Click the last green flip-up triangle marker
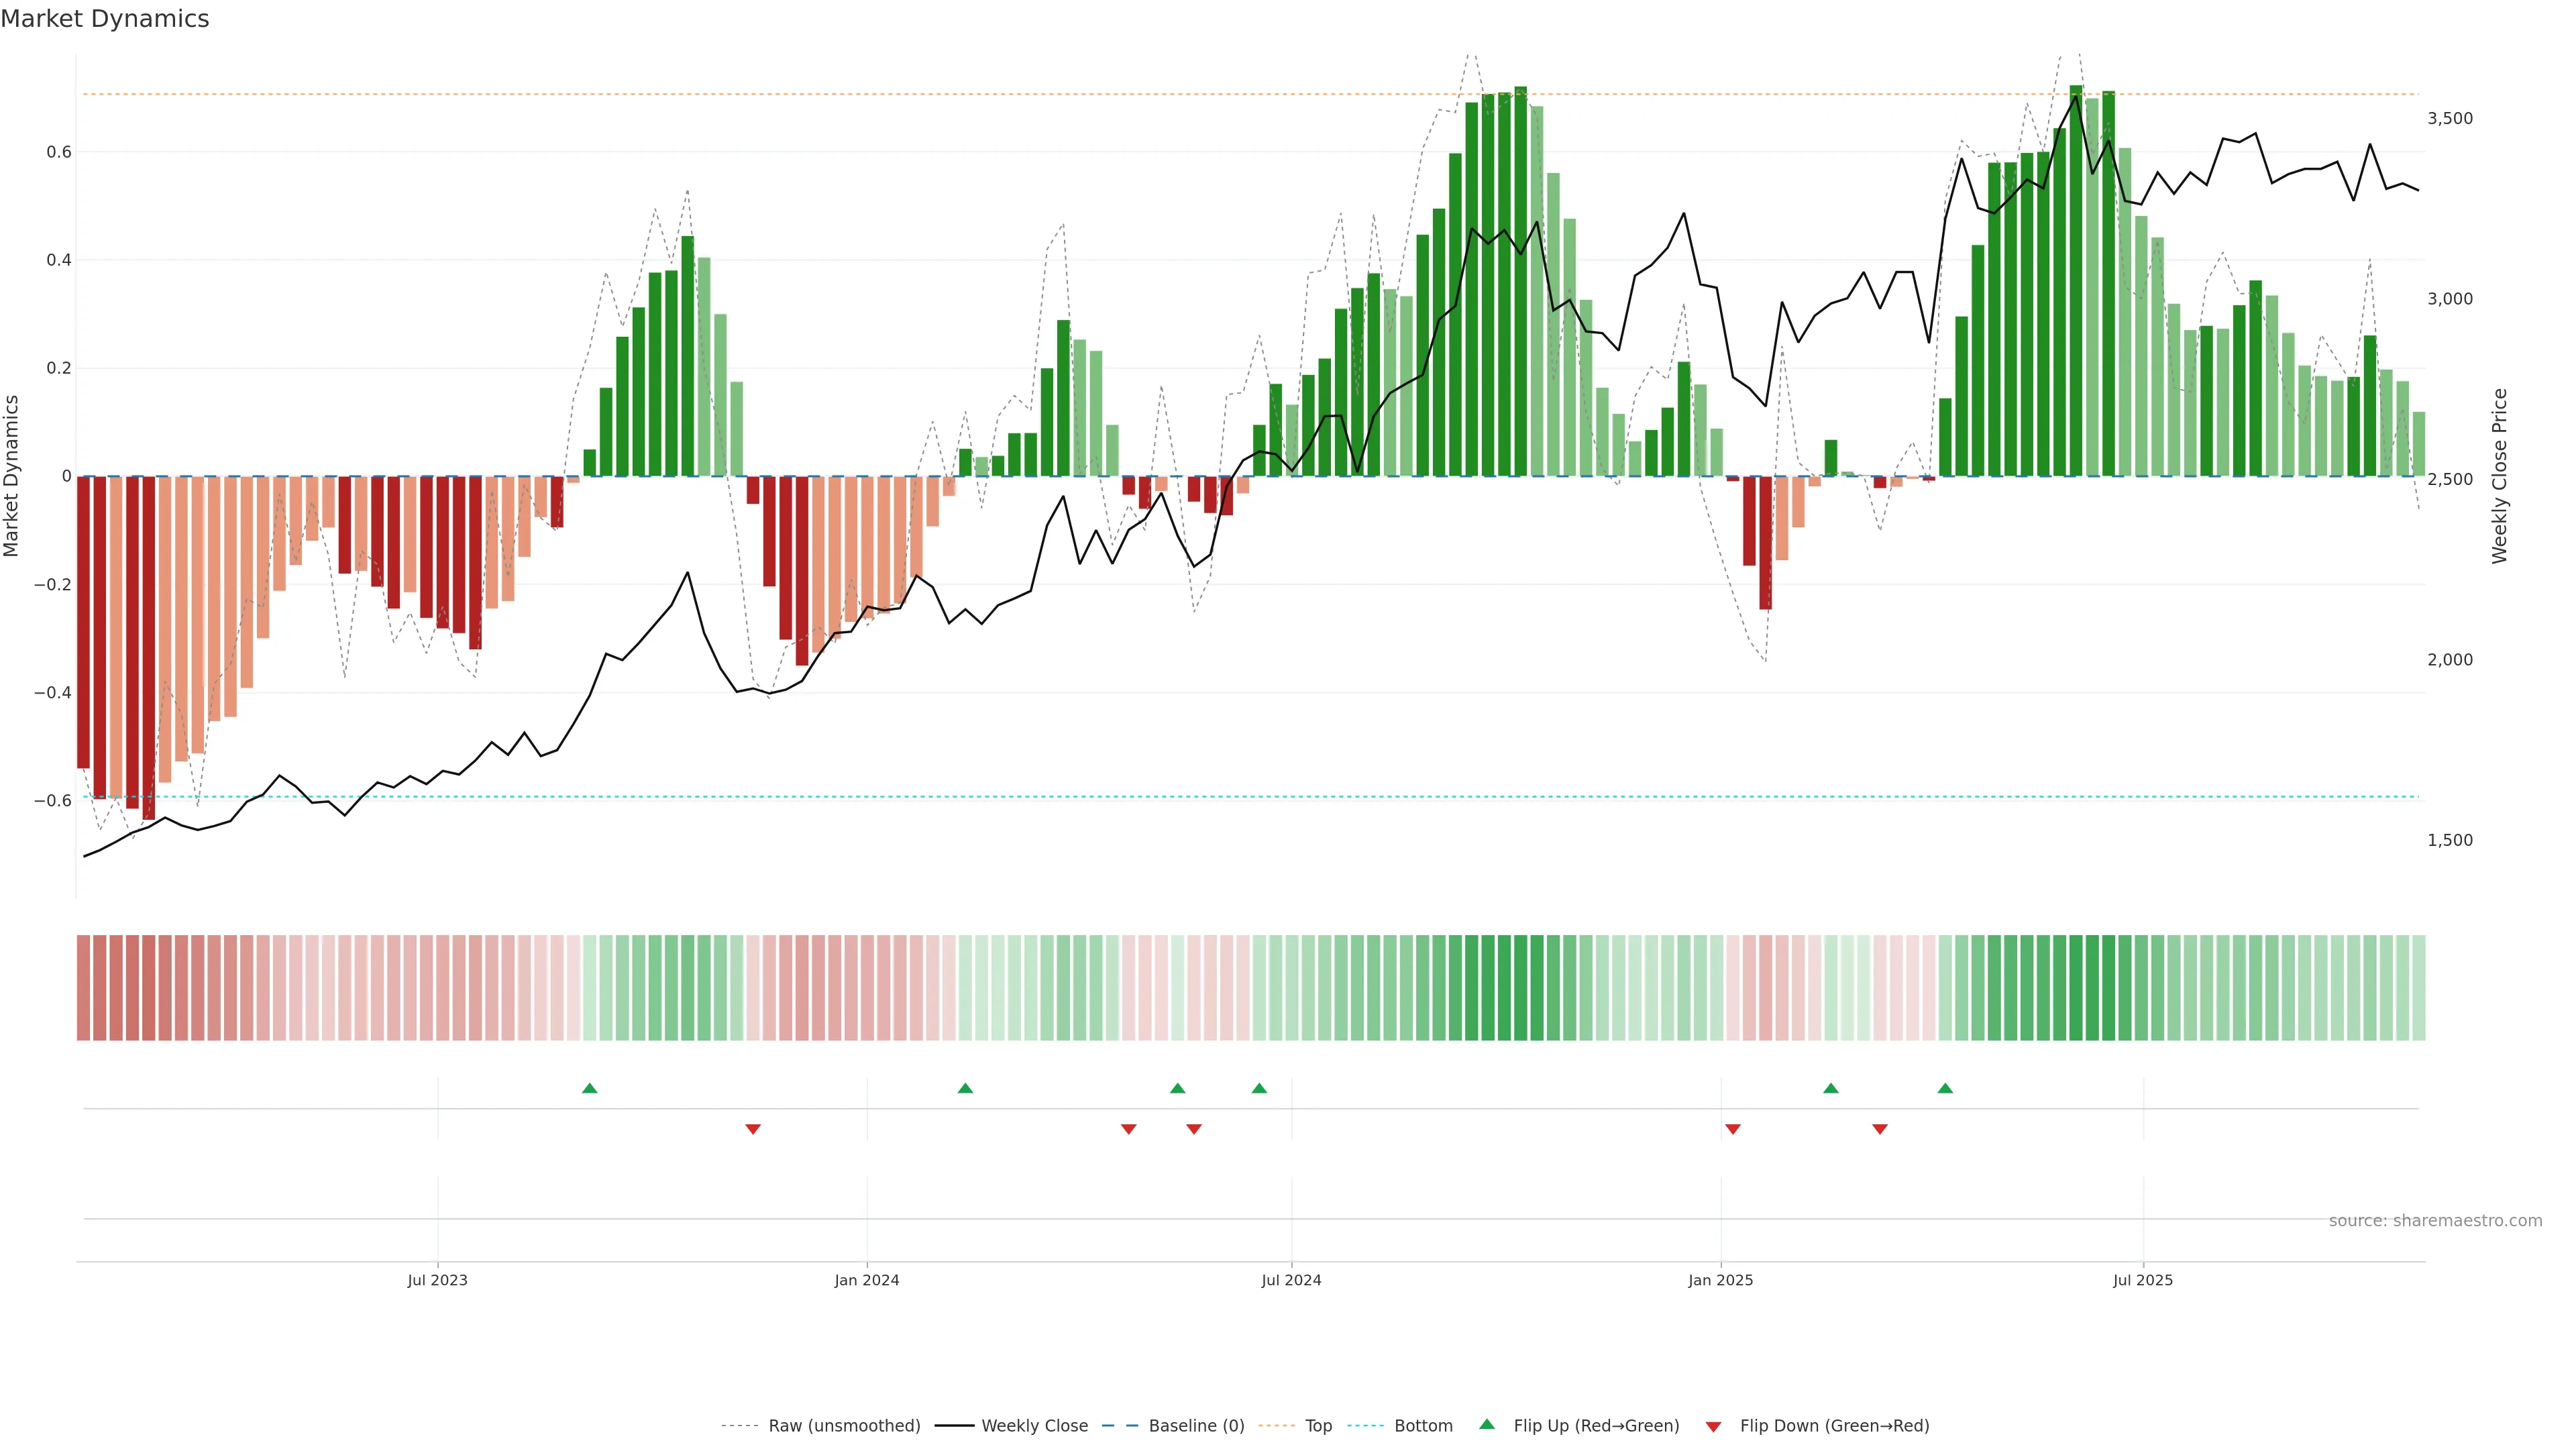2576x1449 pixels. click(1945, 1088)
